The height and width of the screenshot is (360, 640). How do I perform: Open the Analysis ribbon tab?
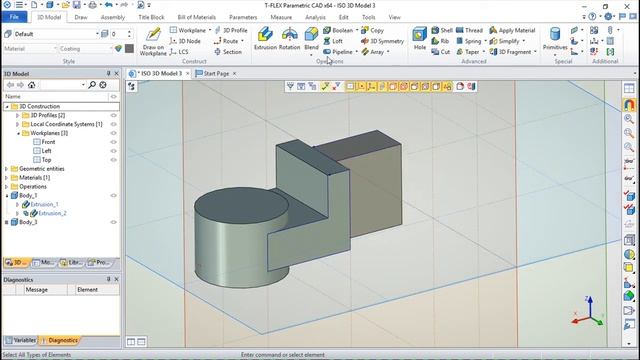315,17
